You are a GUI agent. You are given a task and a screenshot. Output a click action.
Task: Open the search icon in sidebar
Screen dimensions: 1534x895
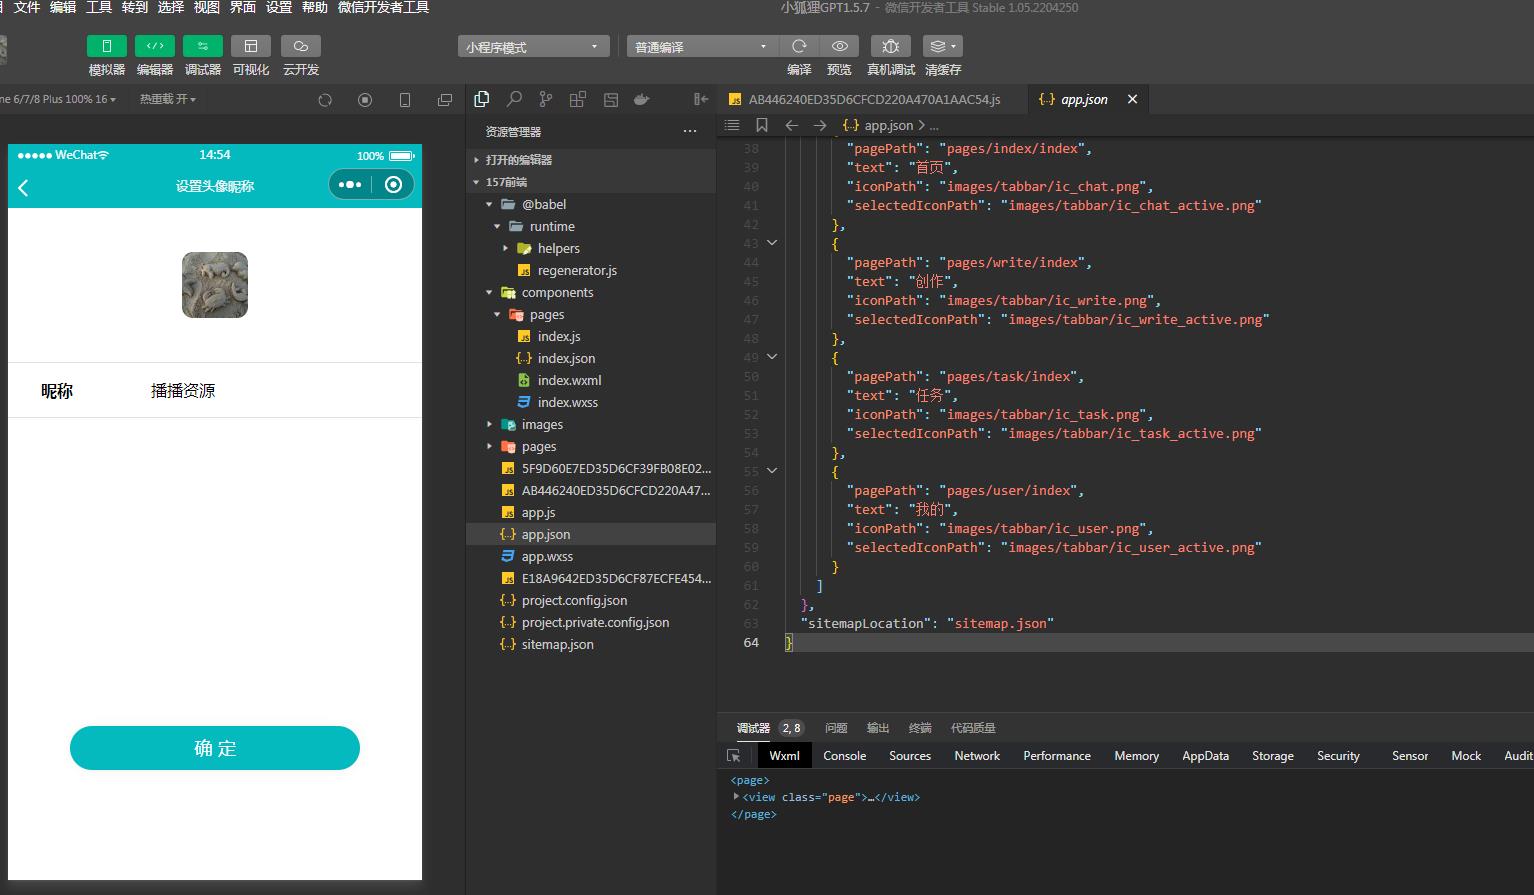coord(514,99)
